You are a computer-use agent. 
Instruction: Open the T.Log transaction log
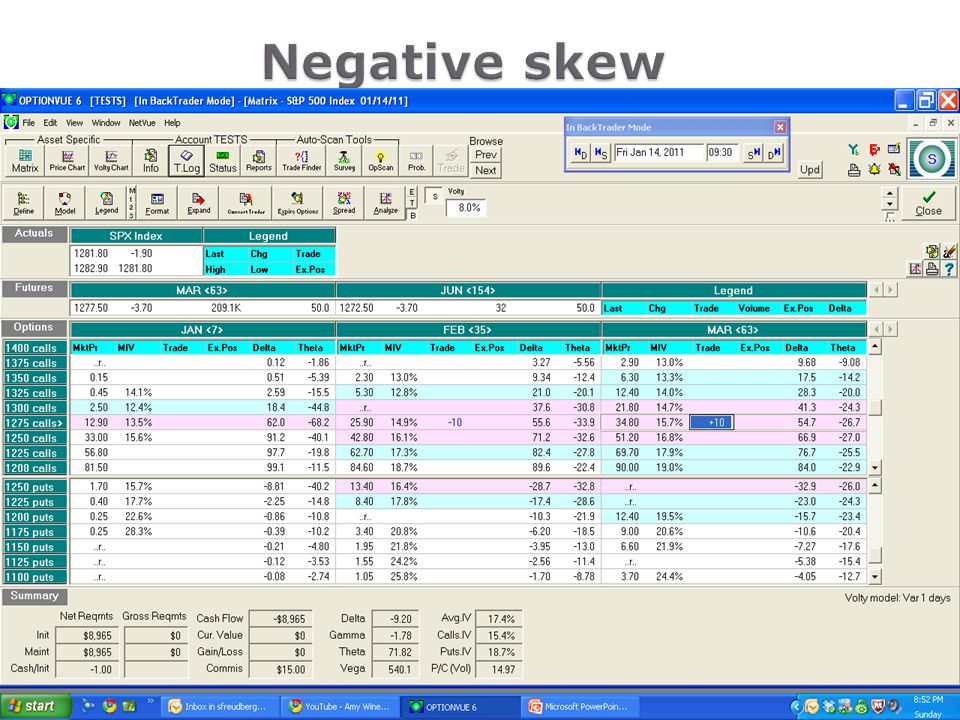(x=187, y=160)
